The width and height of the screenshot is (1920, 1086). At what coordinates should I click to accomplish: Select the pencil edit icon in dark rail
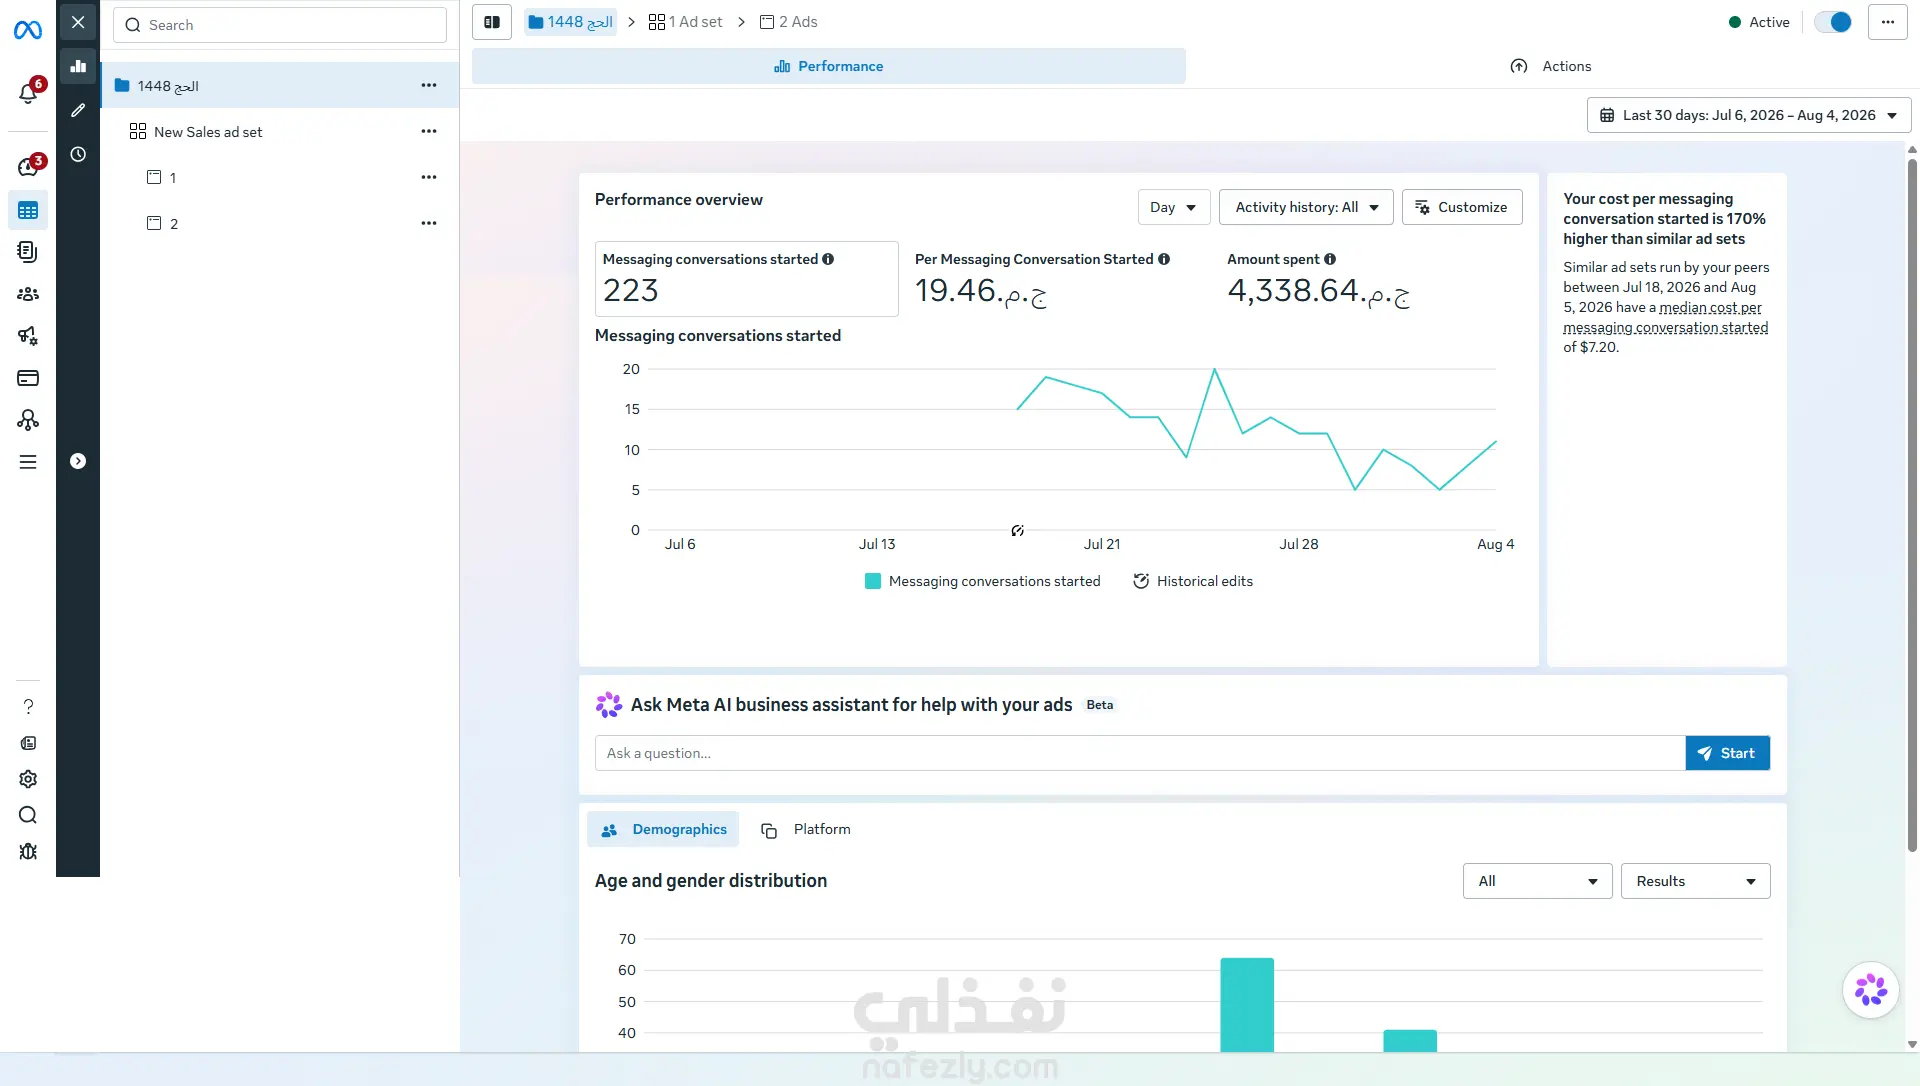[78, 110]
